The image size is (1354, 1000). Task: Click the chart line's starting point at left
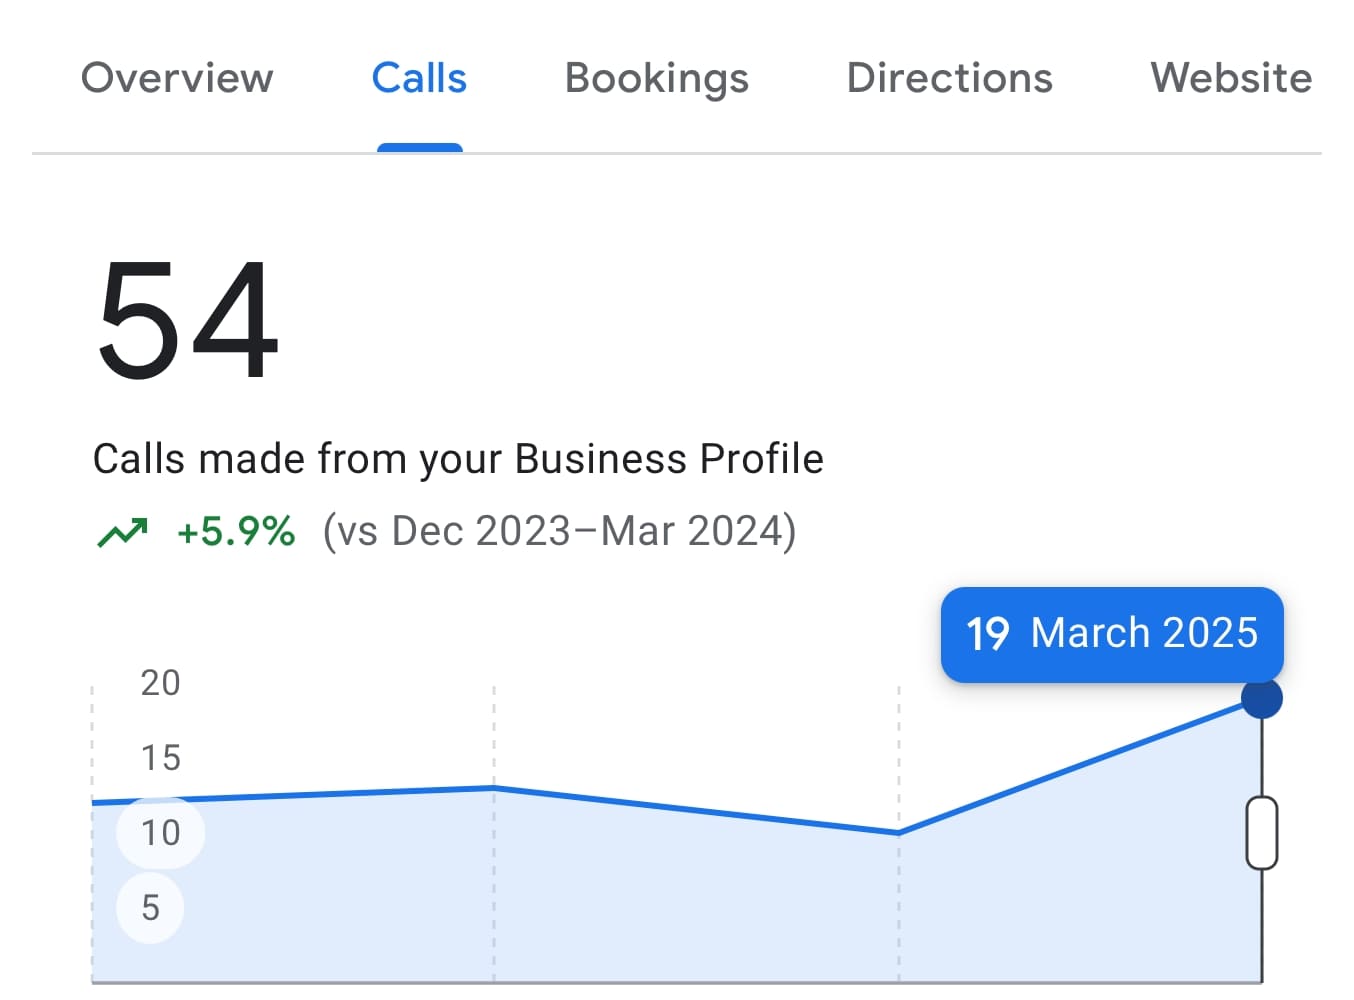coord(94,802)
